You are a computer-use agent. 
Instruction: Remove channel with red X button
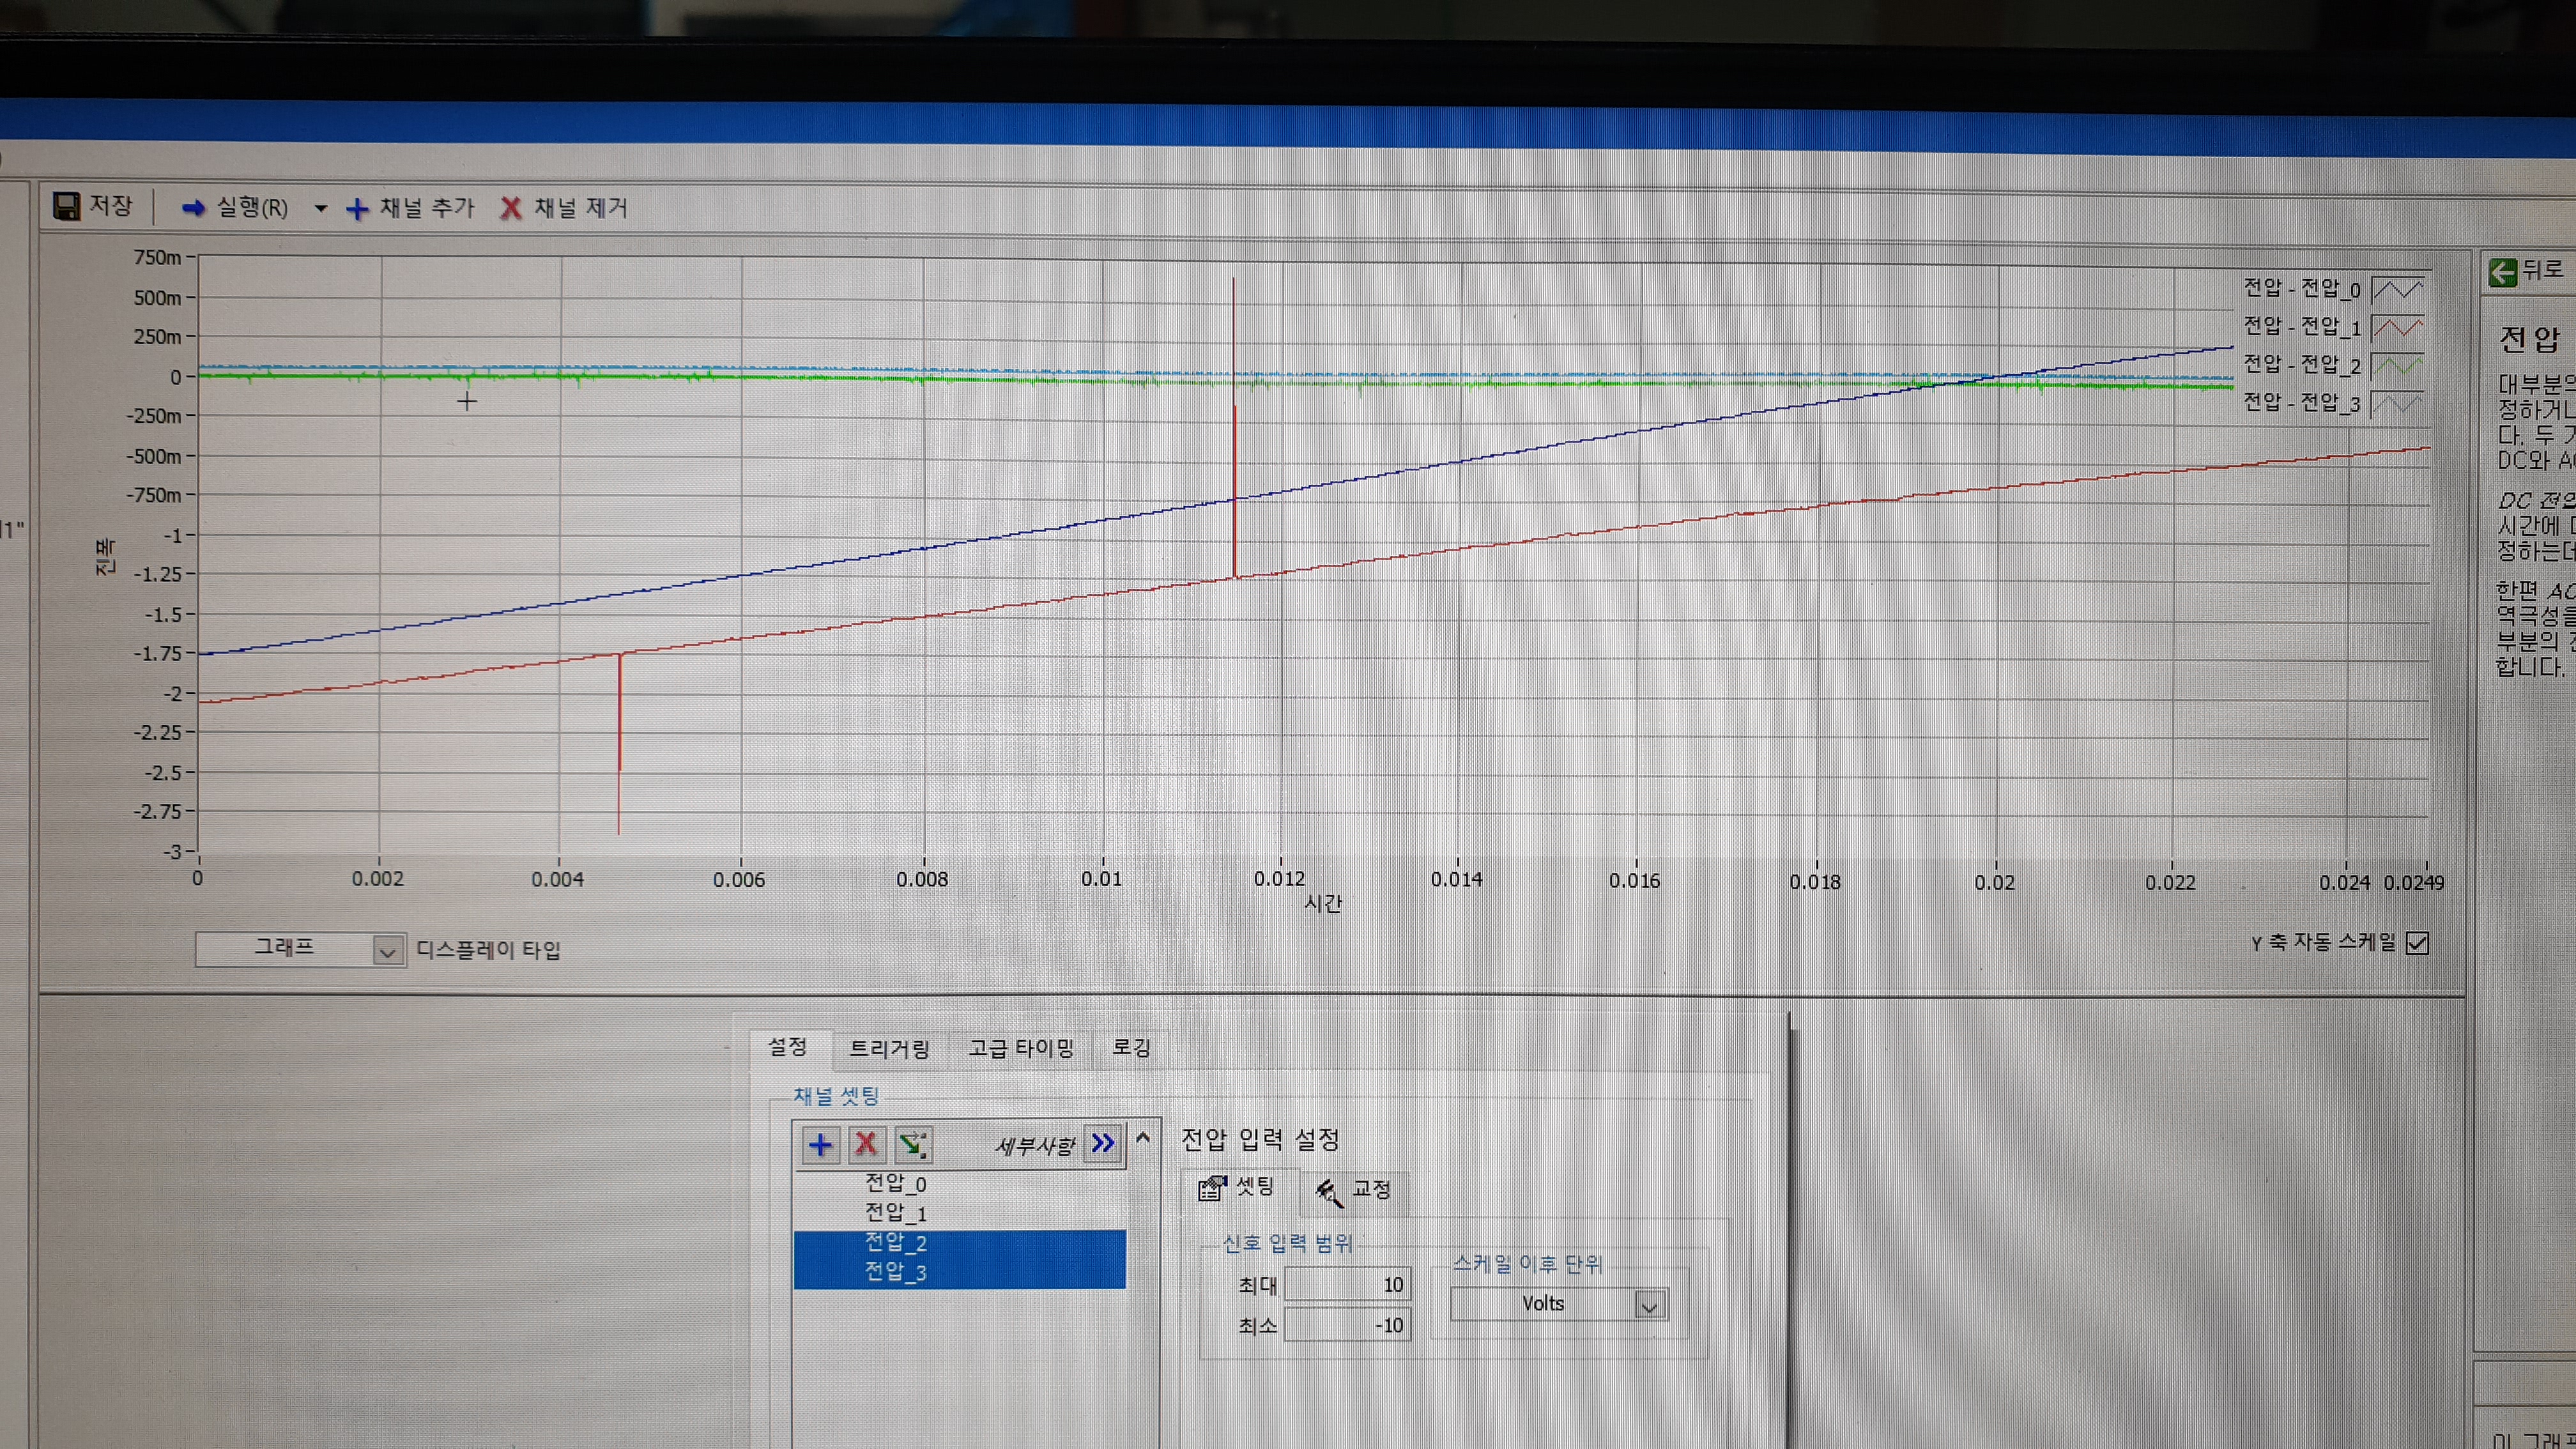866,1144
